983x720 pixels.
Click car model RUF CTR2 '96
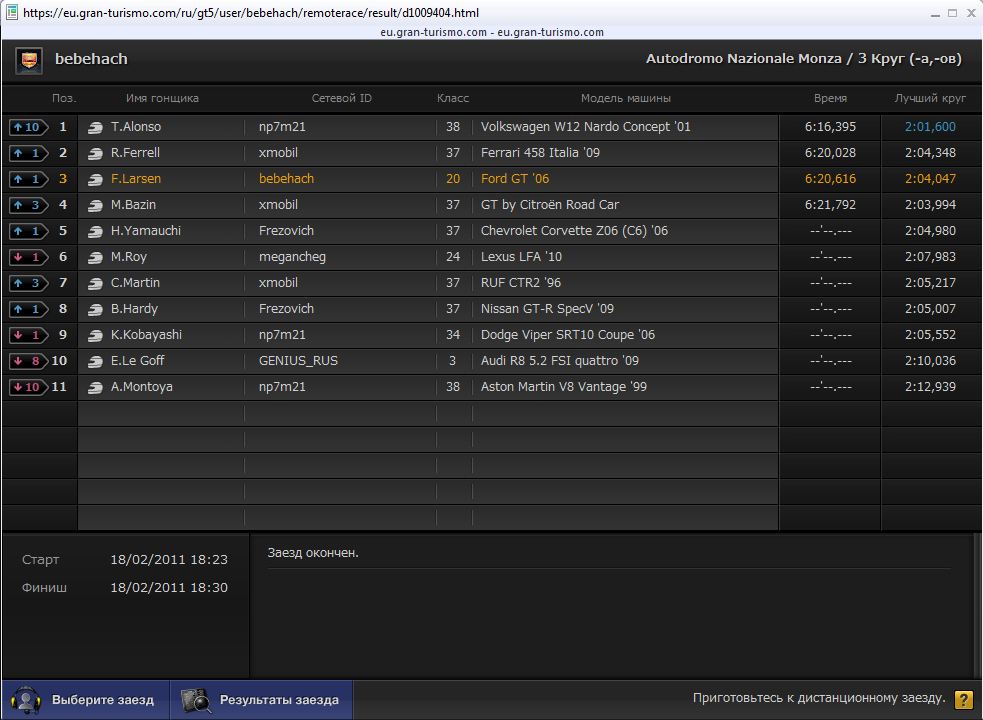(x=521, y=283)
